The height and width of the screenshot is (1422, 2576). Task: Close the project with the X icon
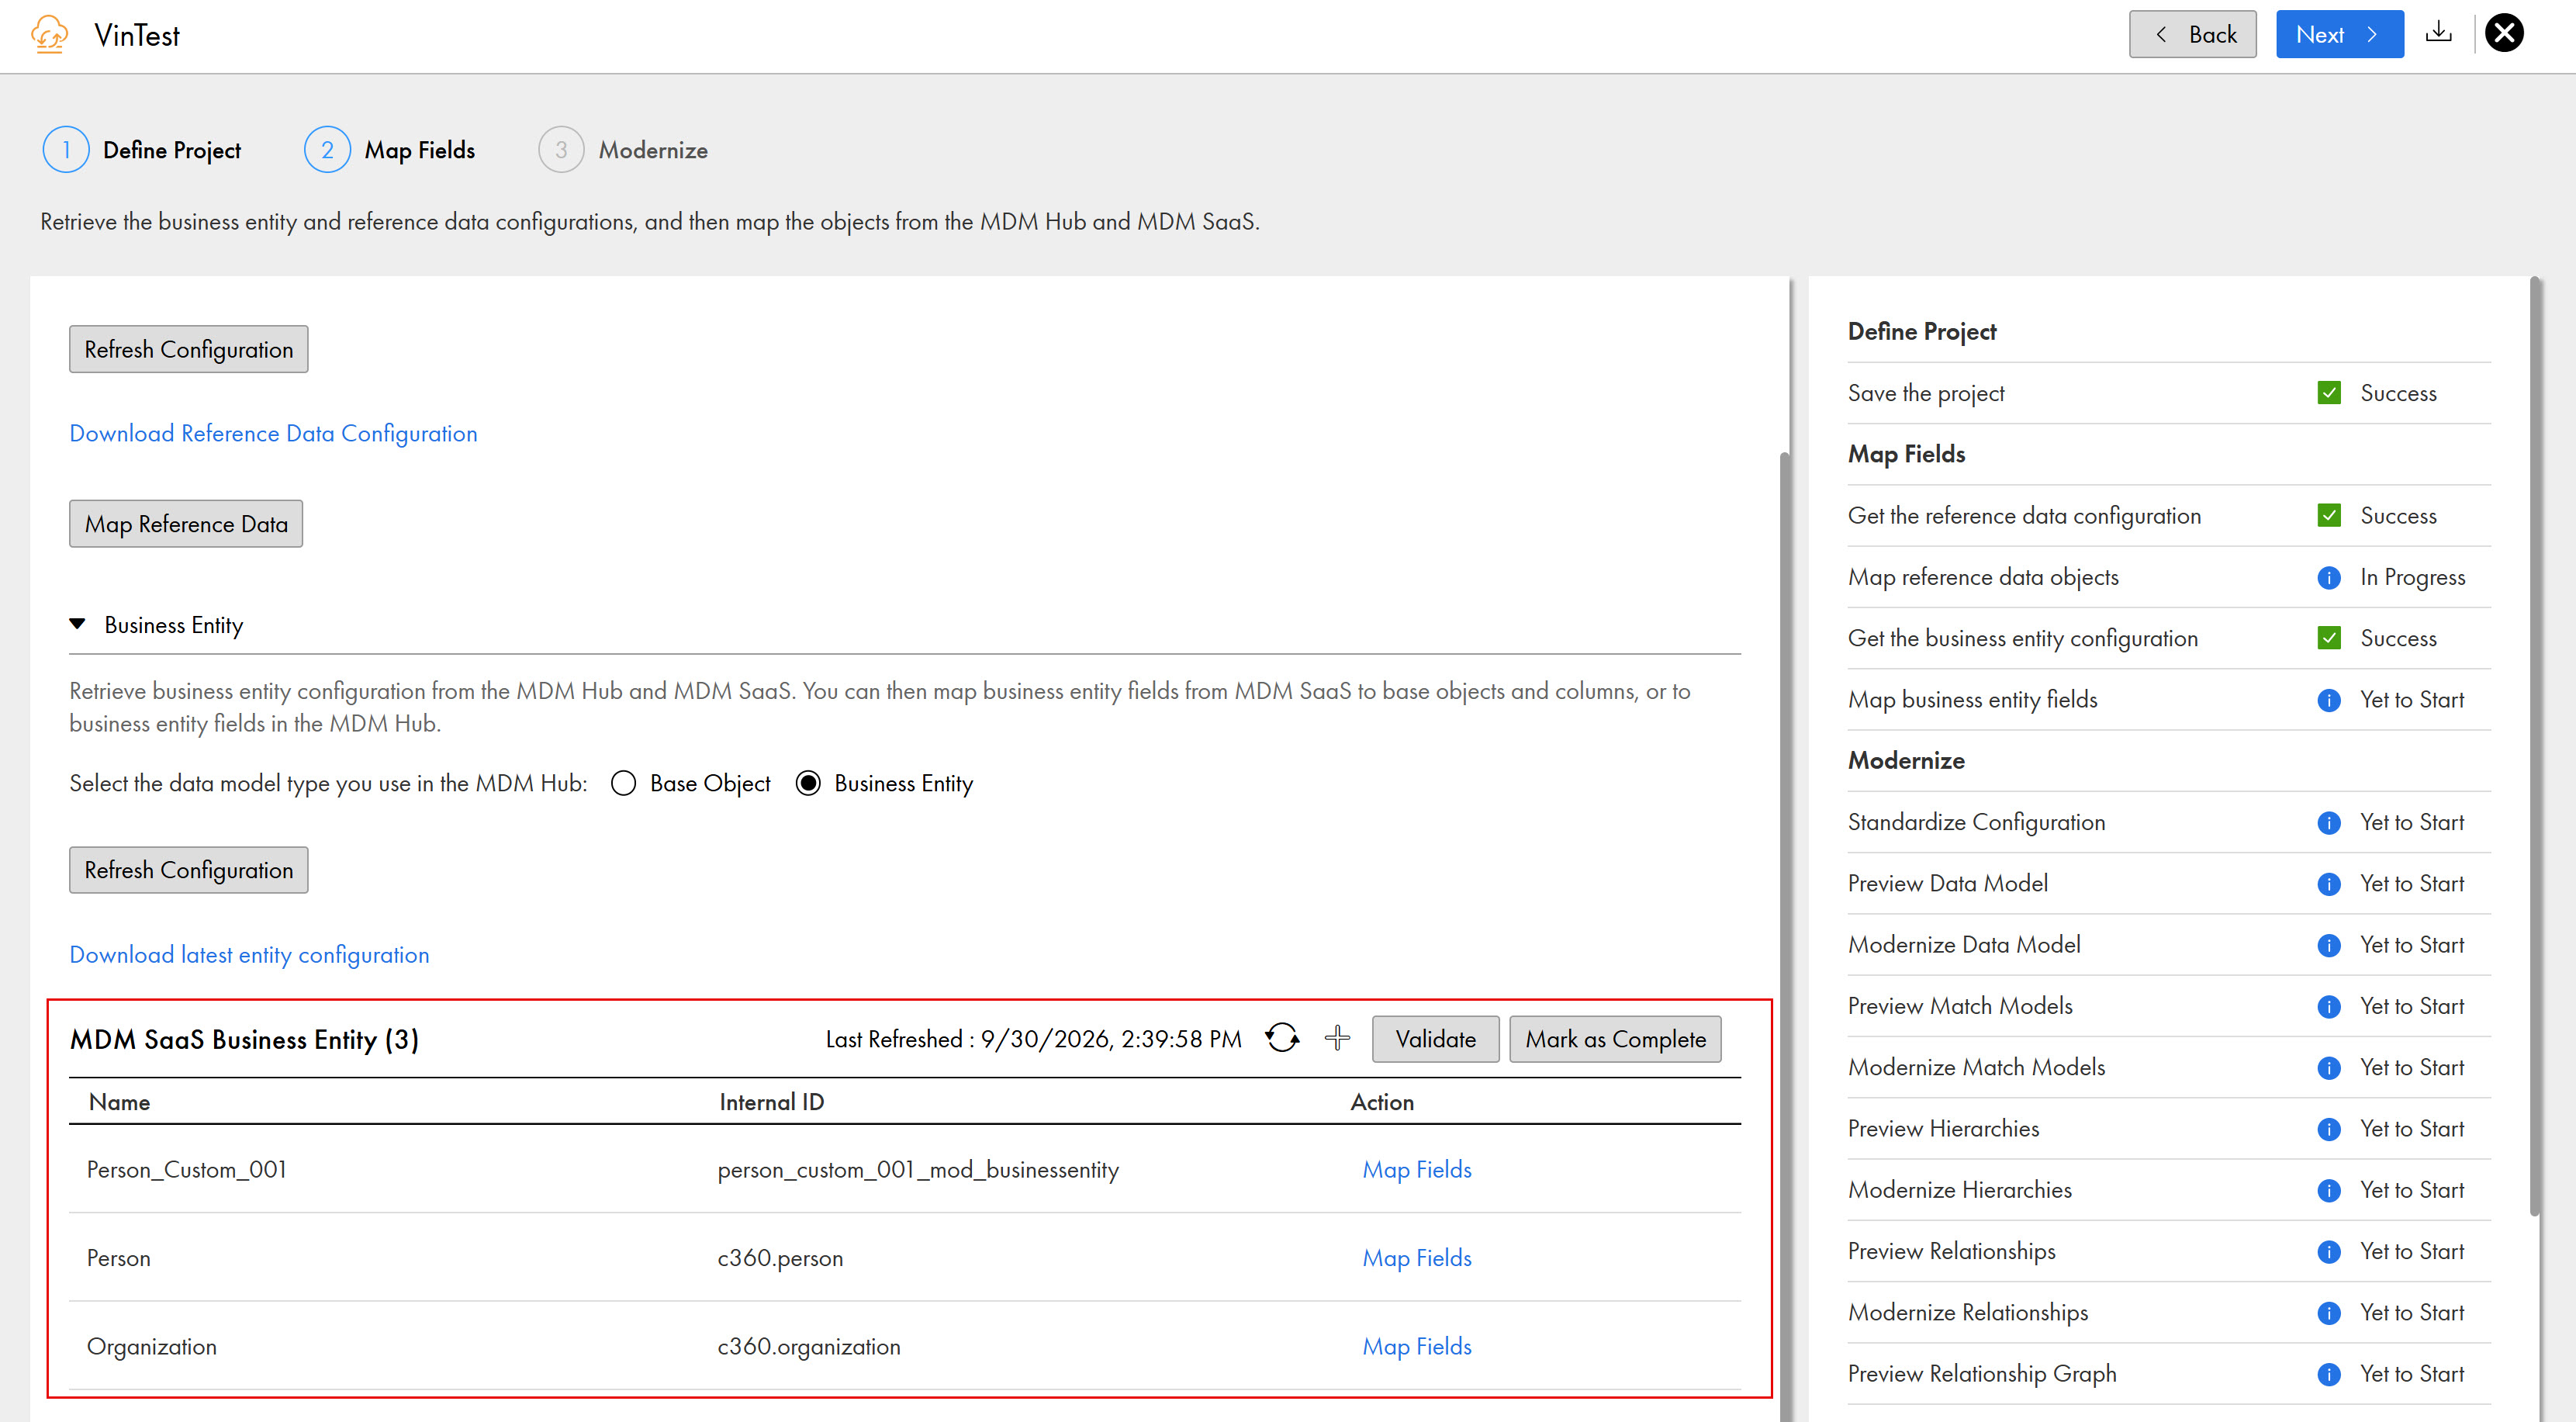pos(2505,33)
